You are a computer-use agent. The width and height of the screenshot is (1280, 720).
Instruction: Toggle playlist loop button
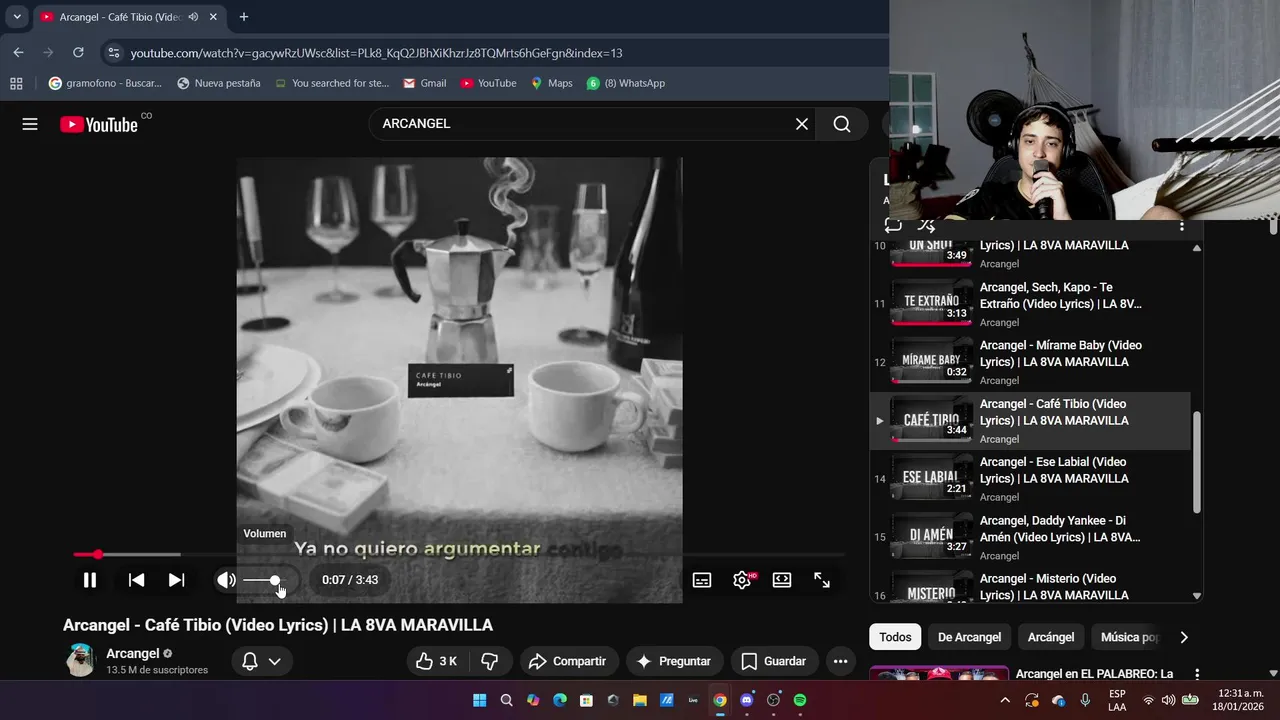coord(893,226)
